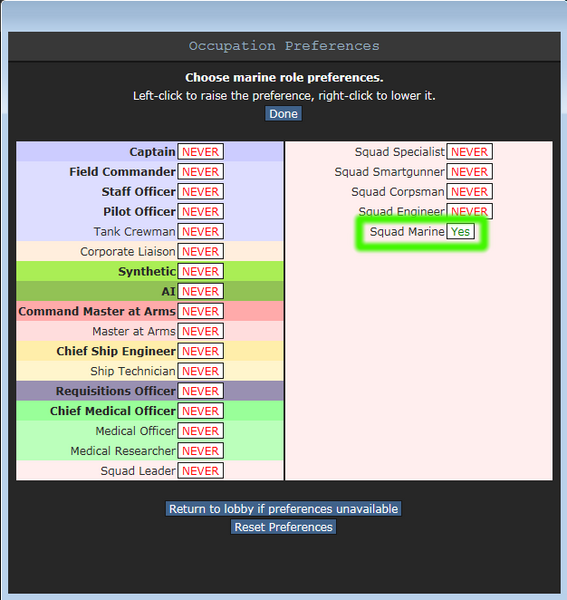Raise Command Master at Arms preference
567x600 pixels.
pyautogui.click(x=200, y=311)
